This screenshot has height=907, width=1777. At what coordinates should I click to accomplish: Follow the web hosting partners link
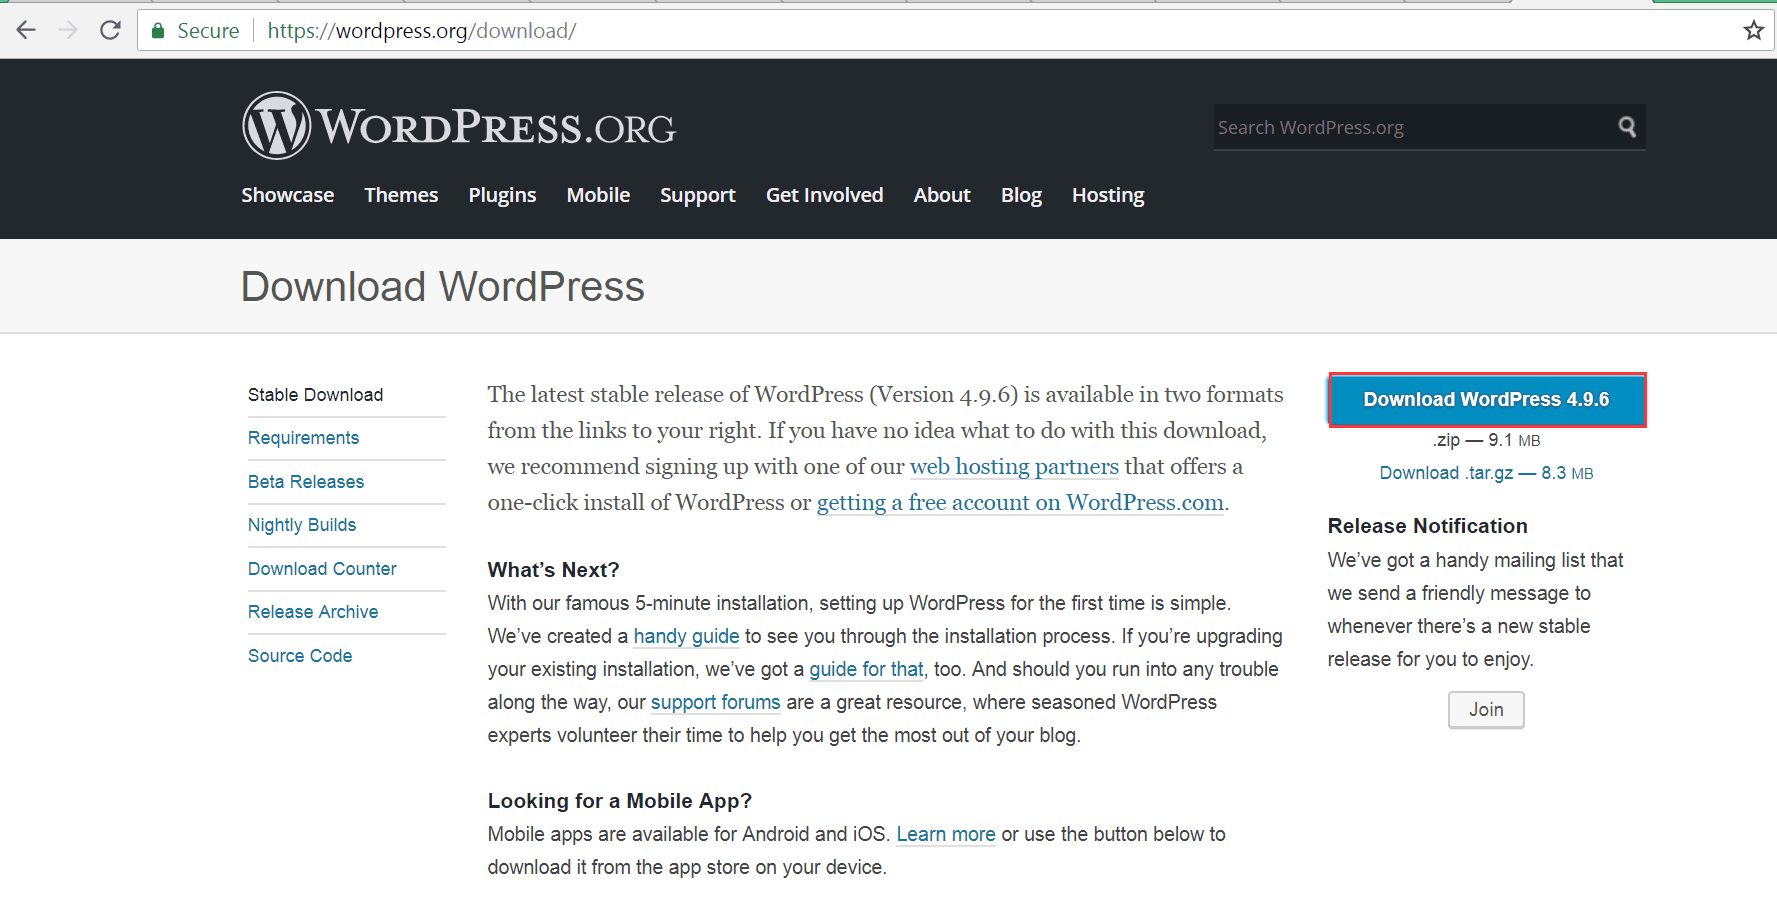(x=1014, y=467)
